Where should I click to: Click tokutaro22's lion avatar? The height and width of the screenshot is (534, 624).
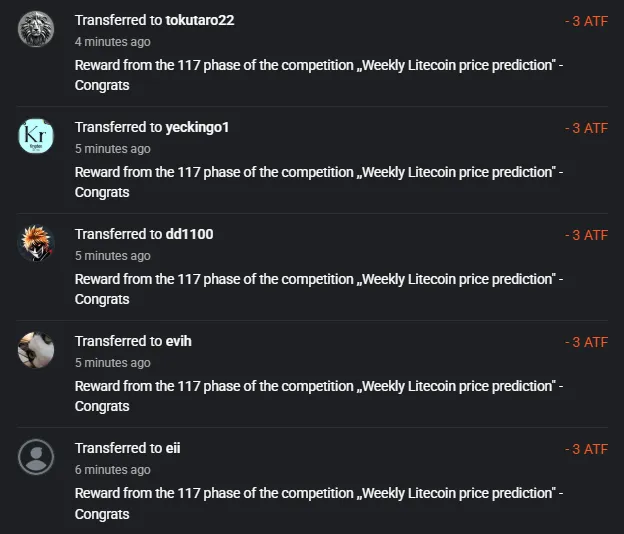click(36, 29)
